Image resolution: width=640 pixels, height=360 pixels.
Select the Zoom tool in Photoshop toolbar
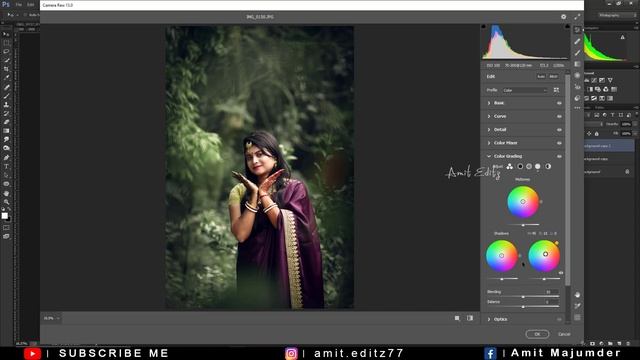[x=6, y=202]
